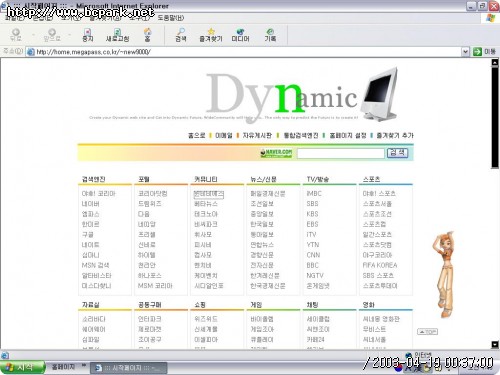Open the 알타비스타 link
This screenshot has width=500, height=375.
tap(96, 275)
